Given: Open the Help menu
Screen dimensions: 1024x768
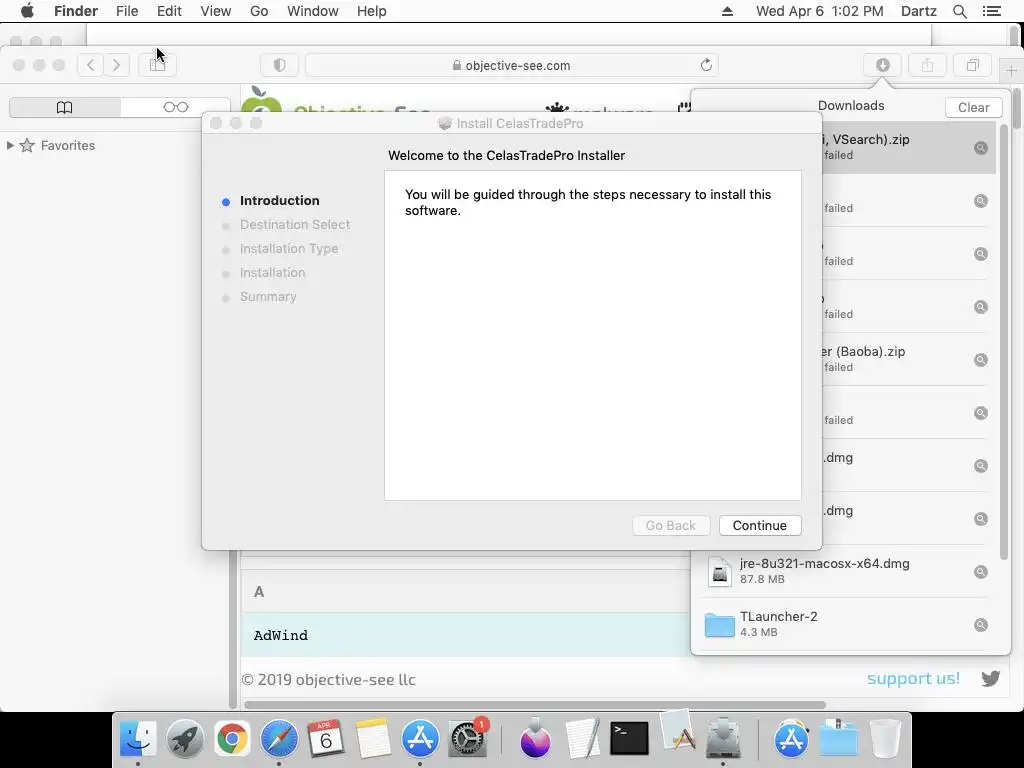Looking at the screenshot, I should coord(372,11).
